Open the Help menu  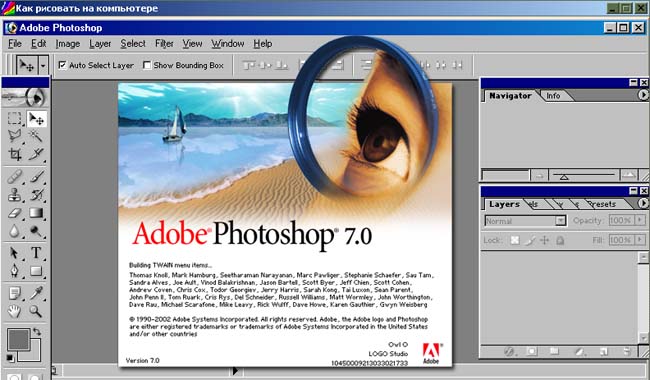(x=263, y=44)
